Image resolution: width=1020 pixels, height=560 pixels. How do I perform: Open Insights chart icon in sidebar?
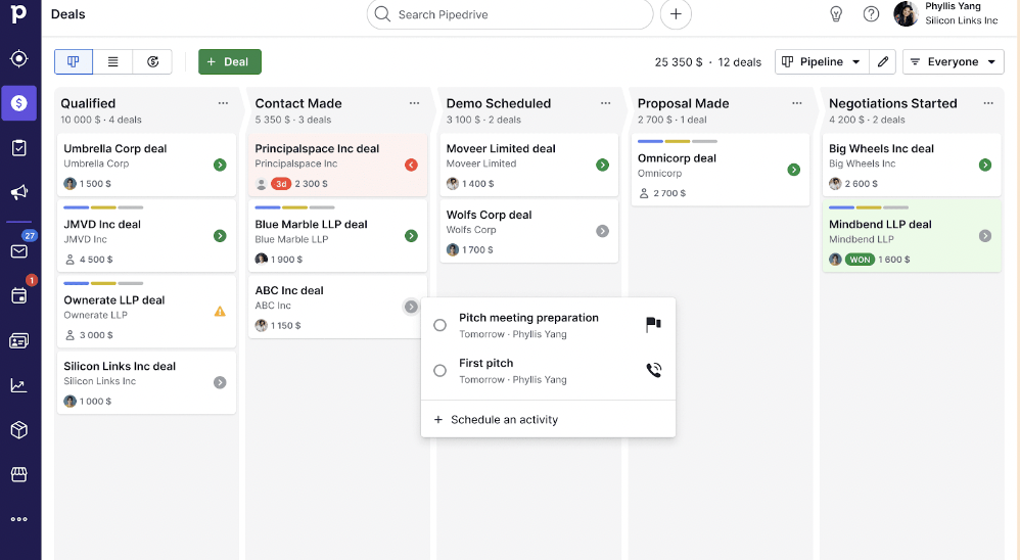(x=19, y=385)
